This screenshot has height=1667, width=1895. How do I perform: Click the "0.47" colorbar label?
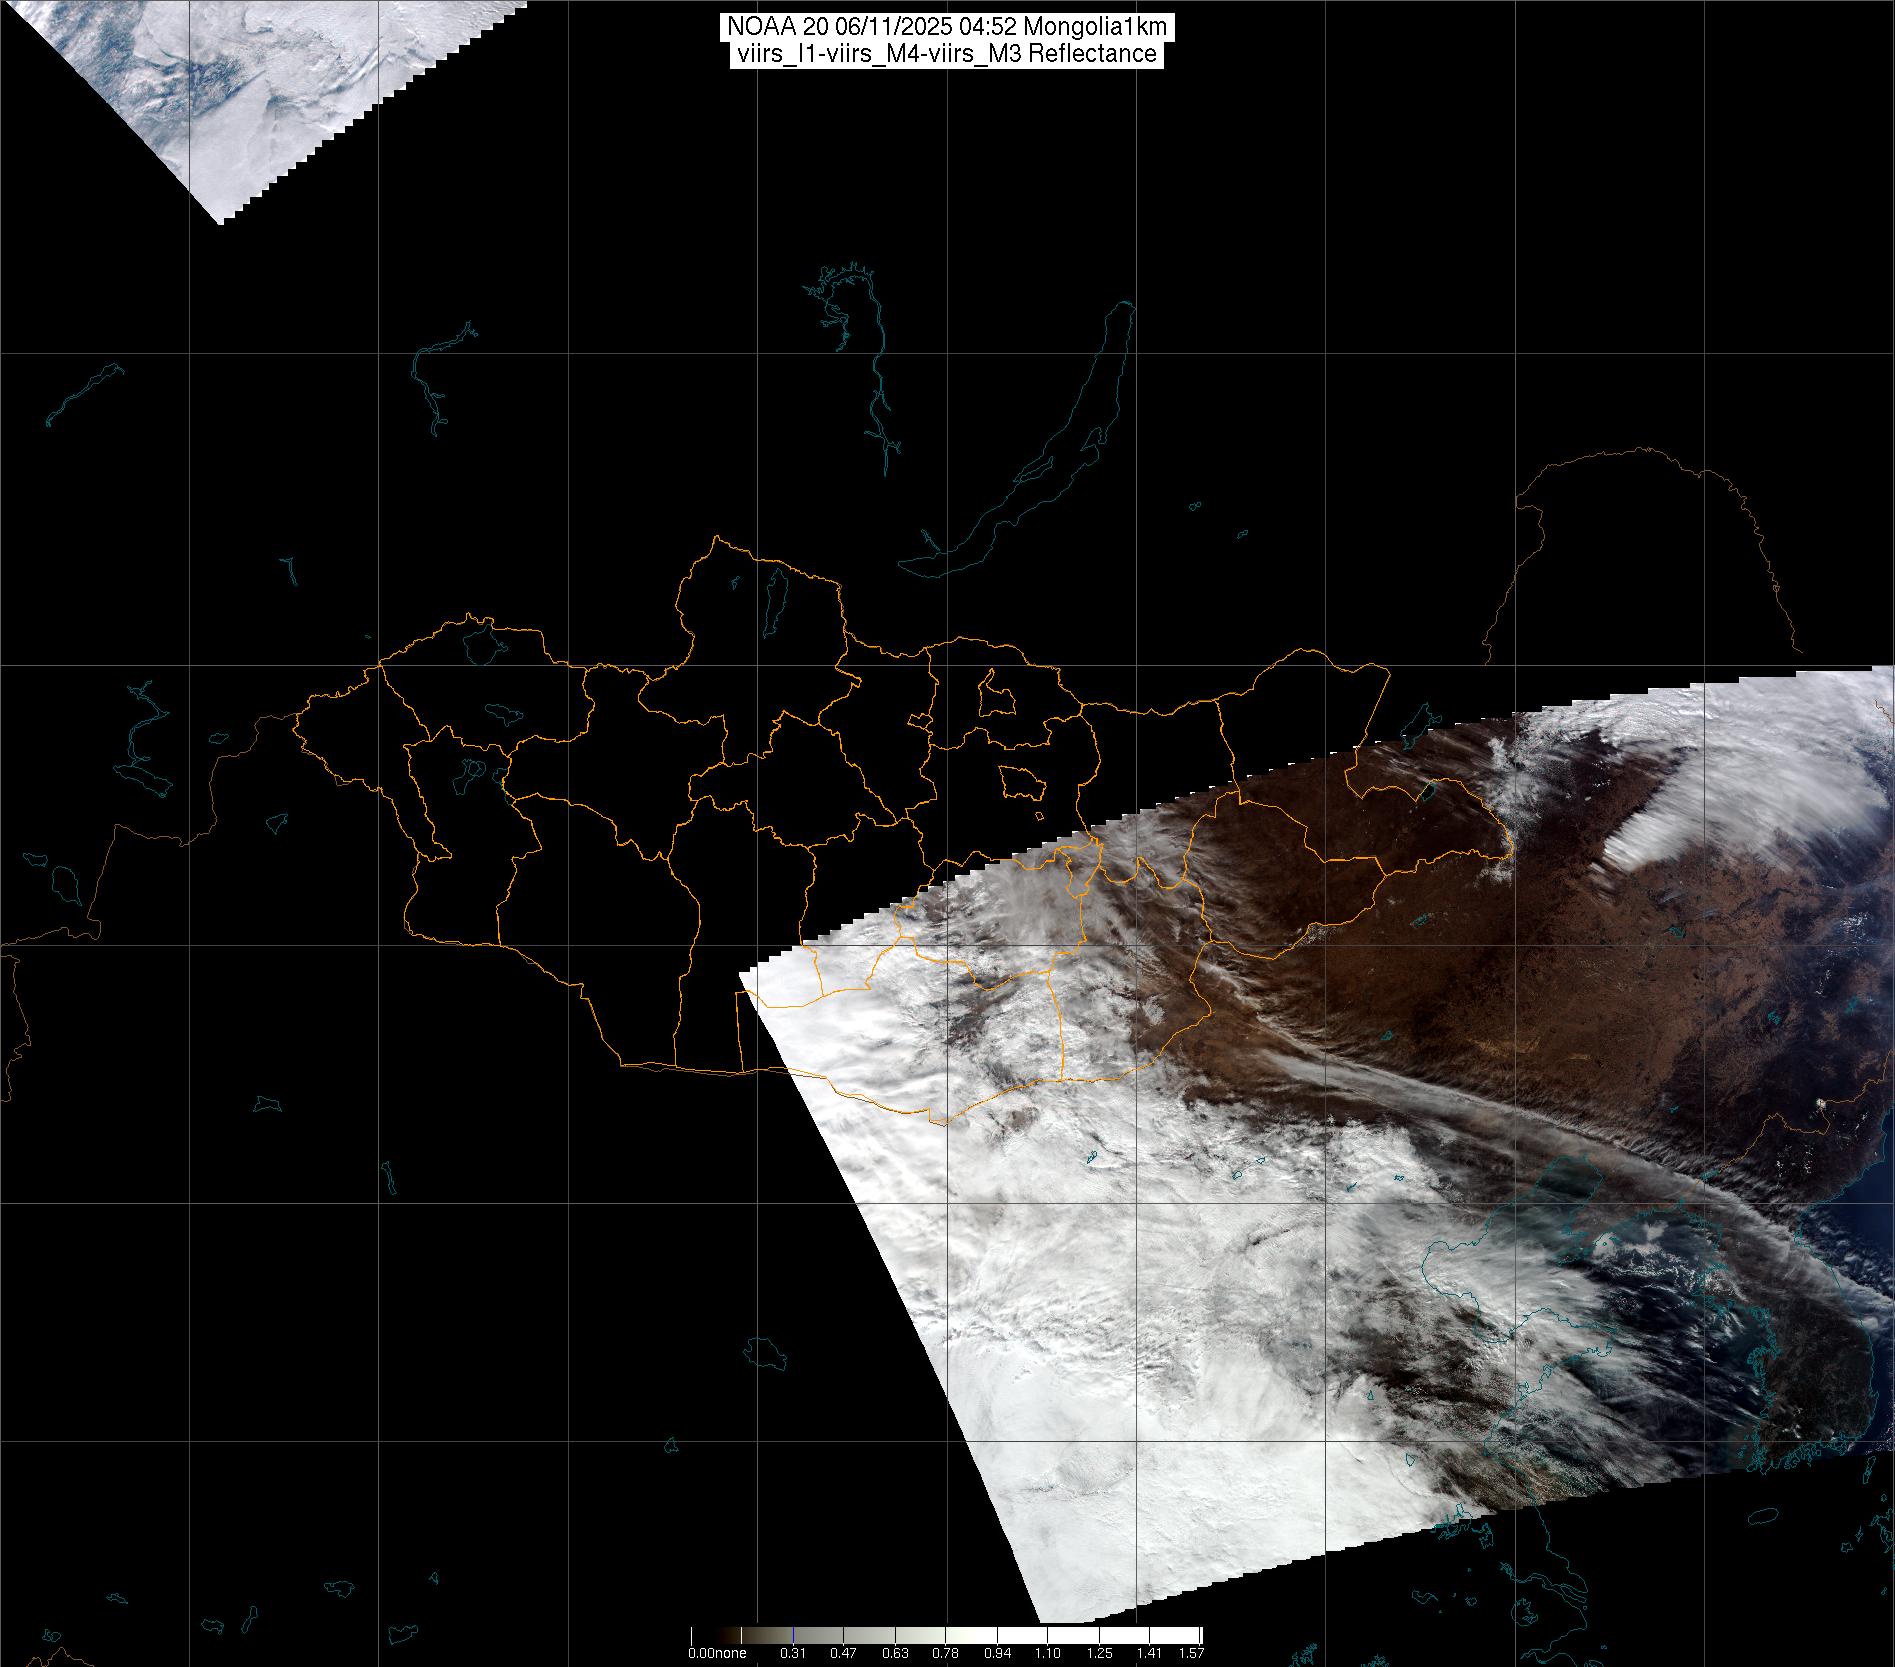(844, 1653)
